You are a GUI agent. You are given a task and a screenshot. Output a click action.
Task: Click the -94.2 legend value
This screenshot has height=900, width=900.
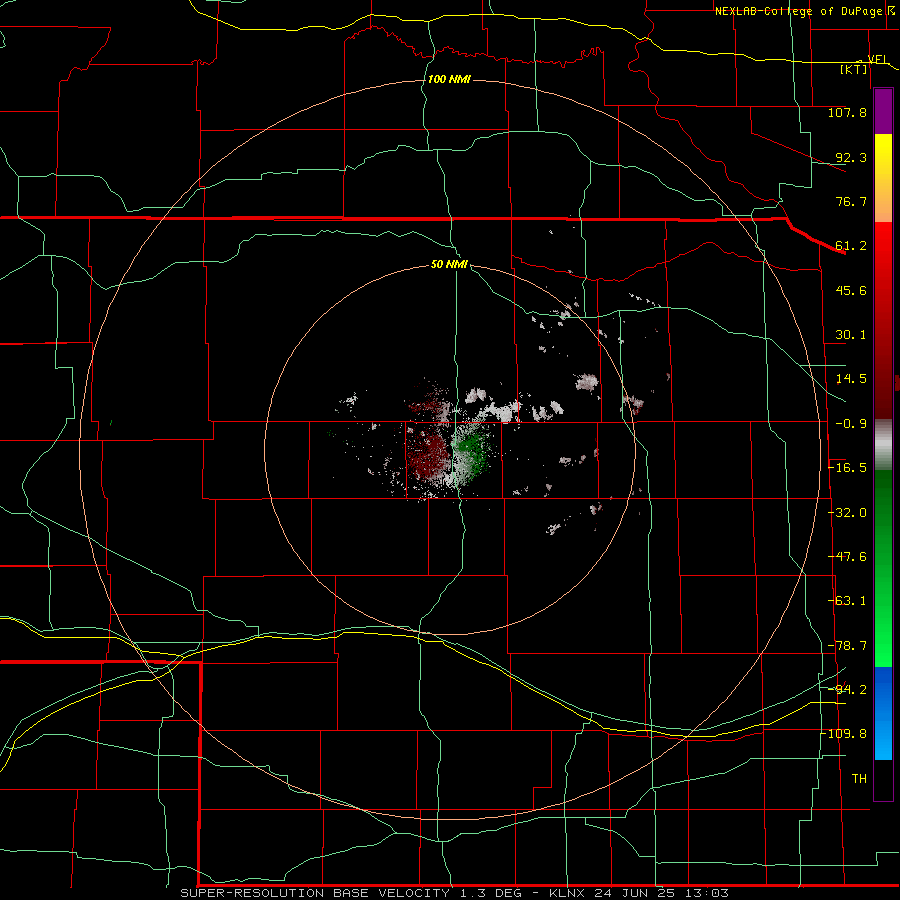pos(847,689)
